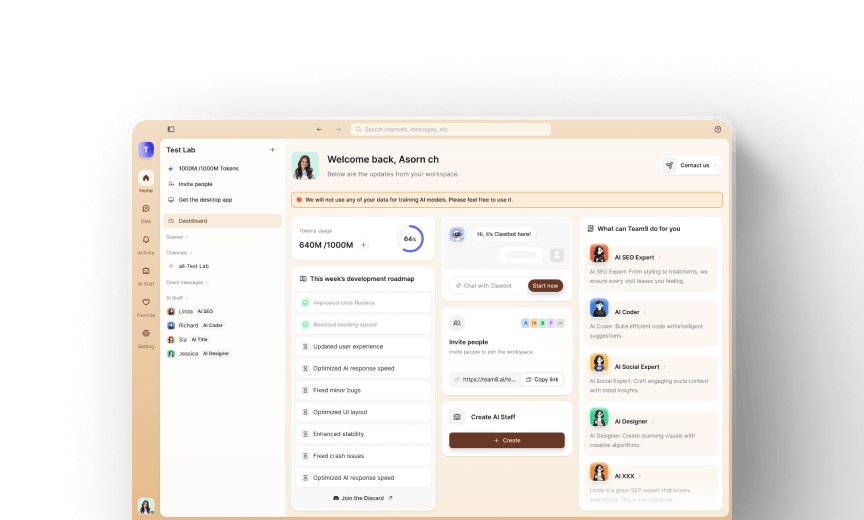
Task: Click the back navigation arrow
Action: click(x=319, y=129)
